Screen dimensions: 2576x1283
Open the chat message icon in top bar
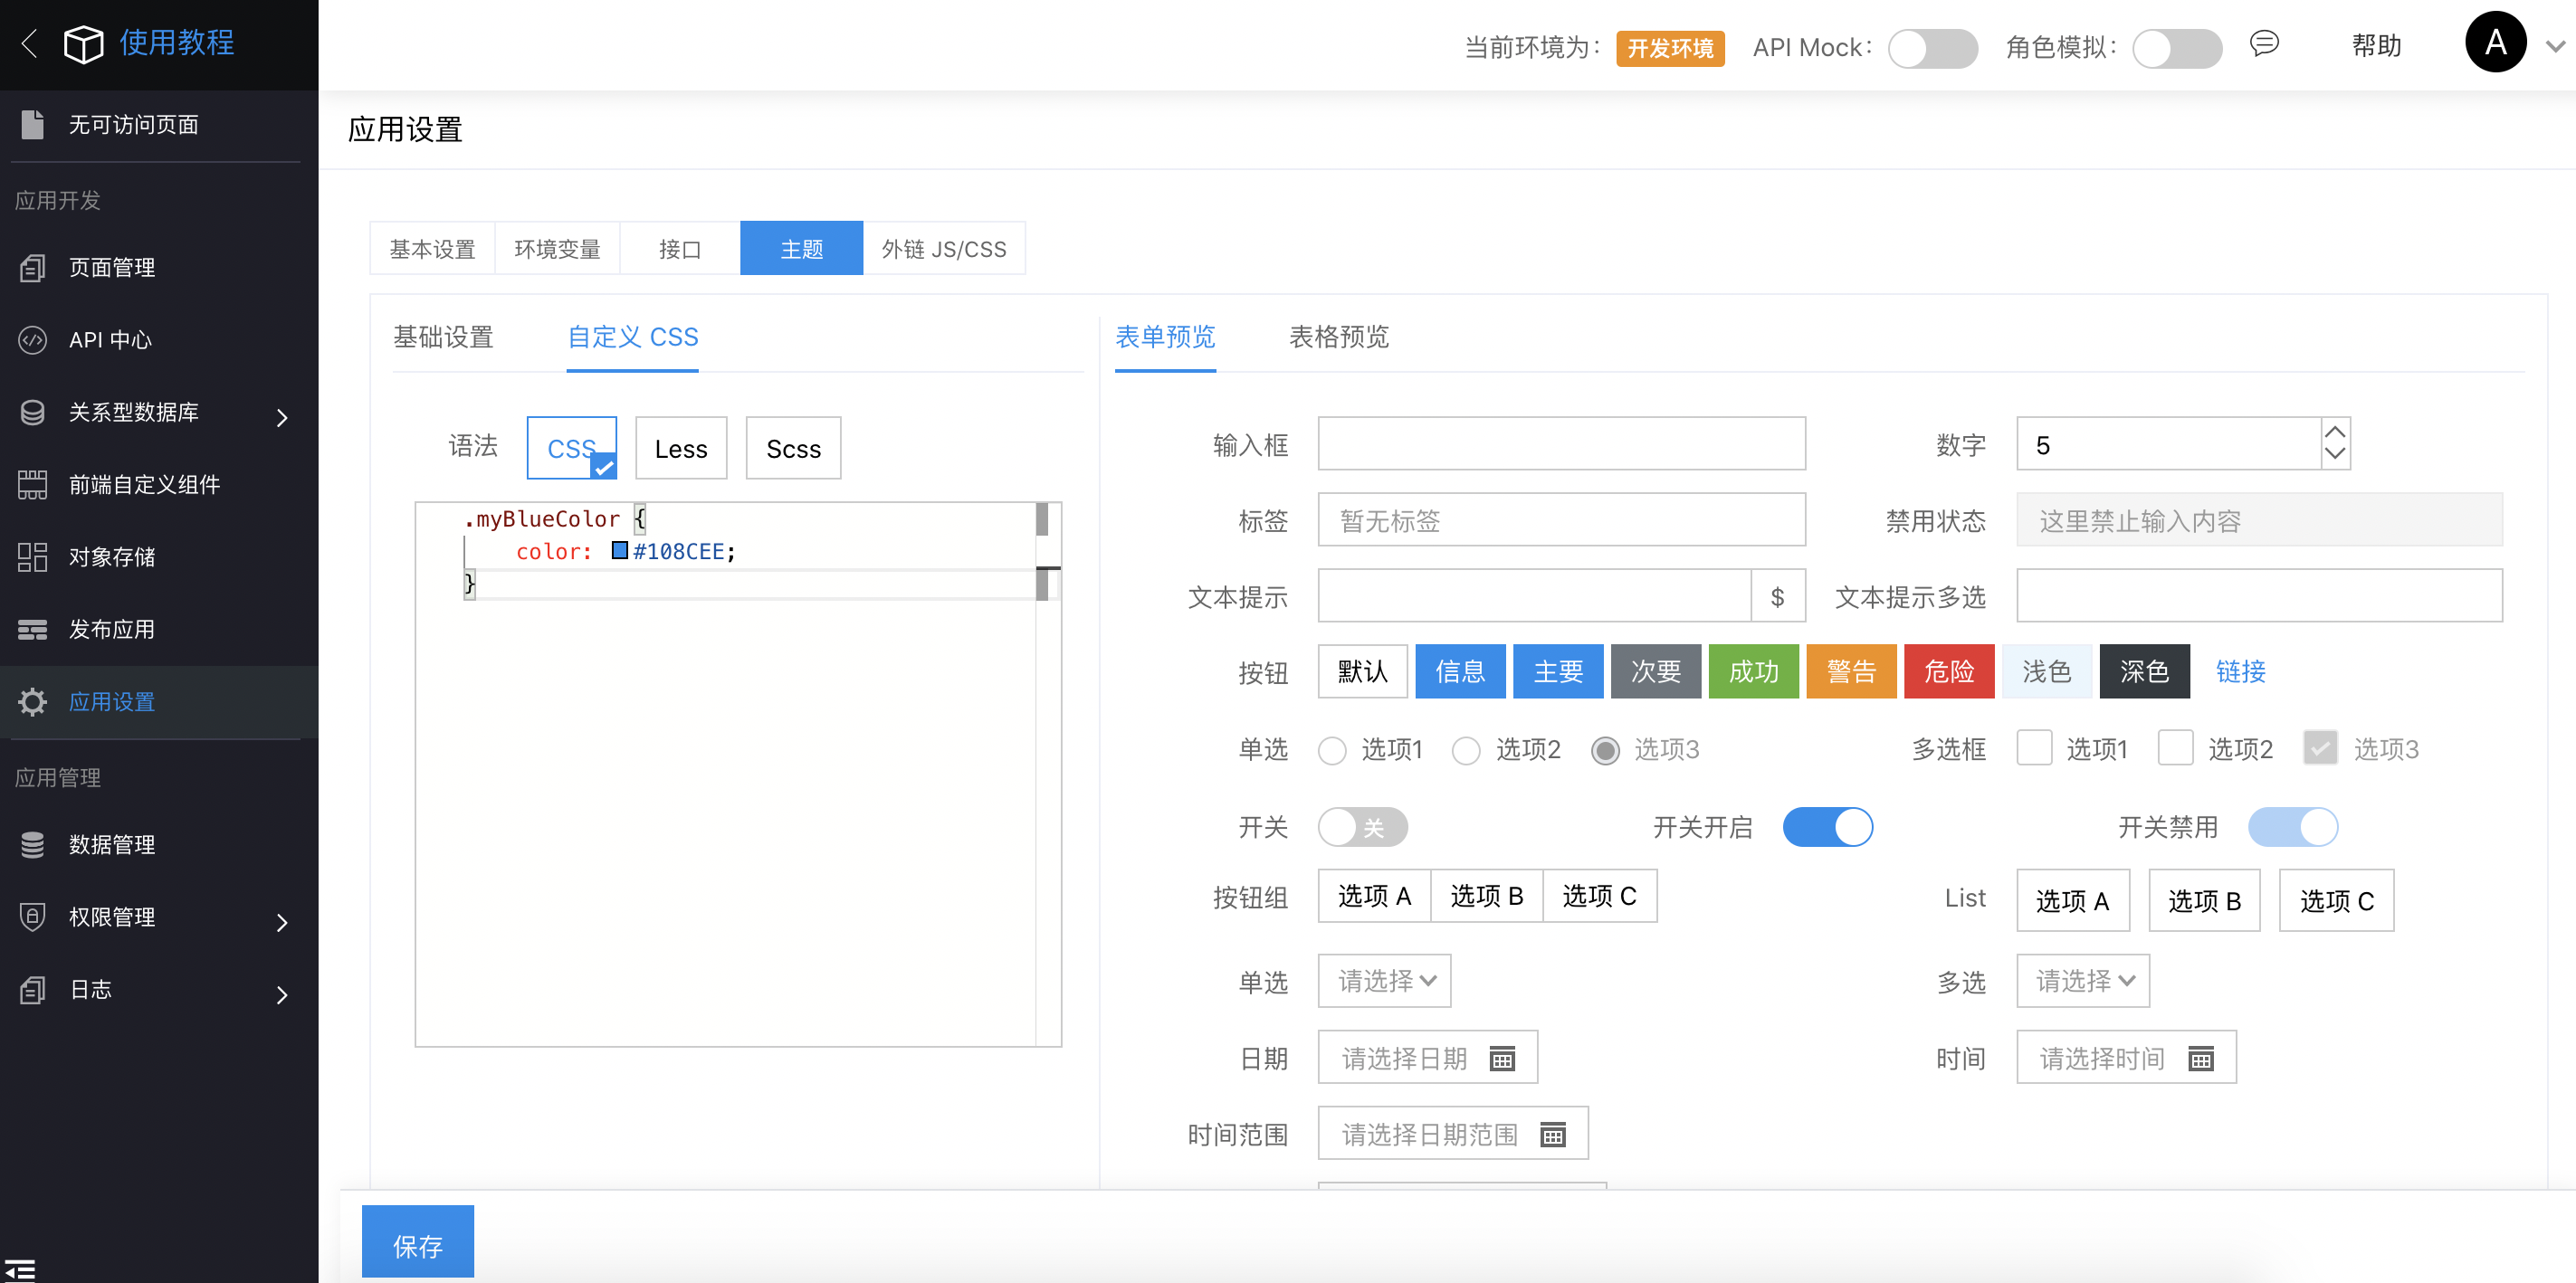coord(2264,43)
